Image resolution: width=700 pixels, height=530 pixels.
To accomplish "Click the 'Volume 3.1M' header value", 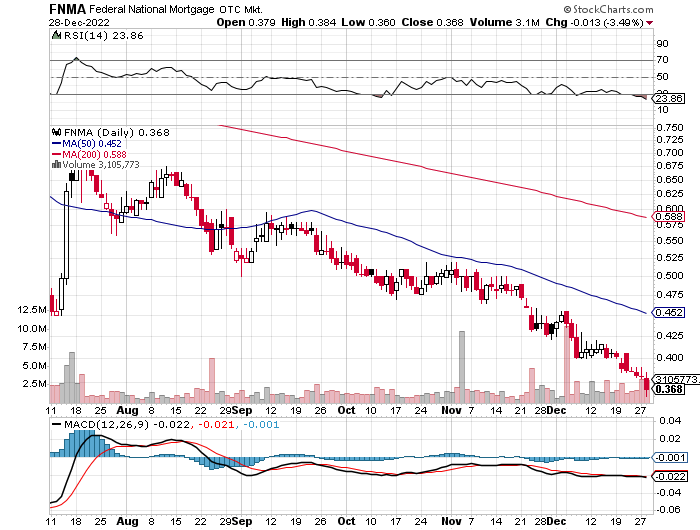I will pyautogui.click(x=504, y=22).
